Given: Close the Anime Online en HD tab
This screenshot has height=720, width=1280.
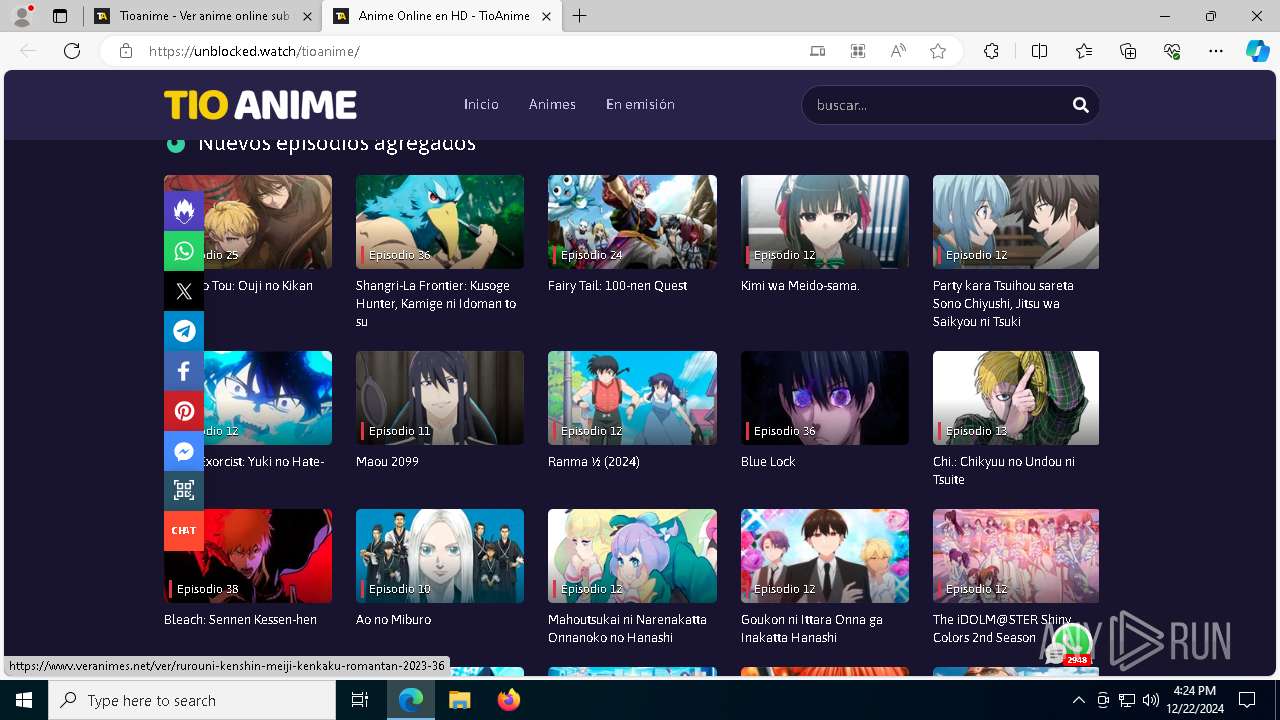Looking at the screenshot, I should (x=546, y=16).
